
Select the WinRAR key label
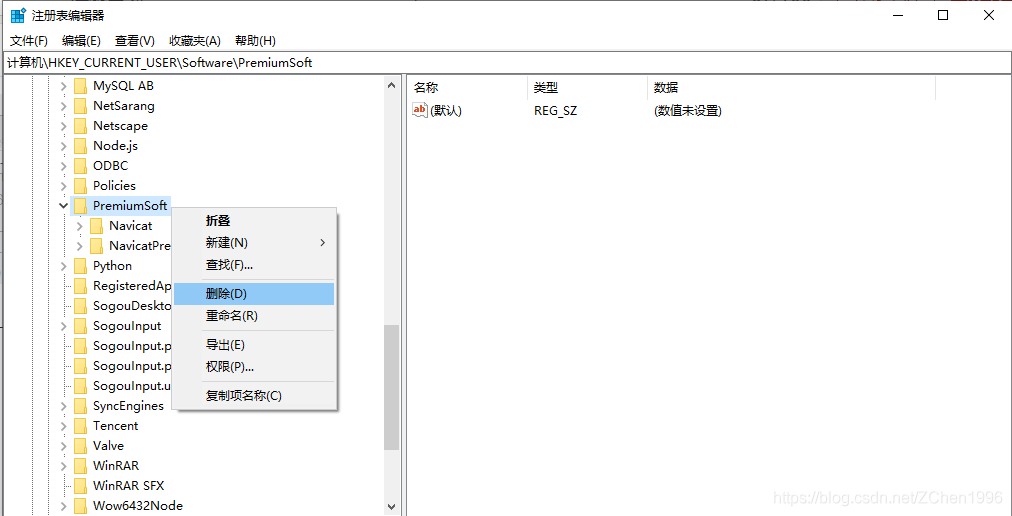coord(116,466)
